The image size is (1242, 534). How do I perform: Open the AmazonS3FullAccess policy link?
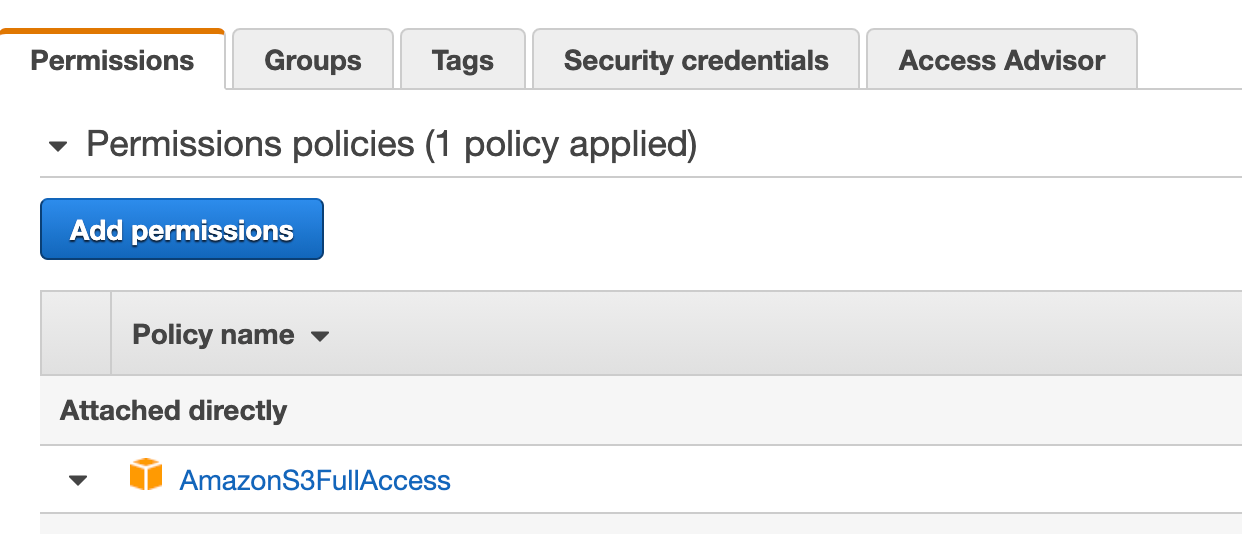[315, 481]
